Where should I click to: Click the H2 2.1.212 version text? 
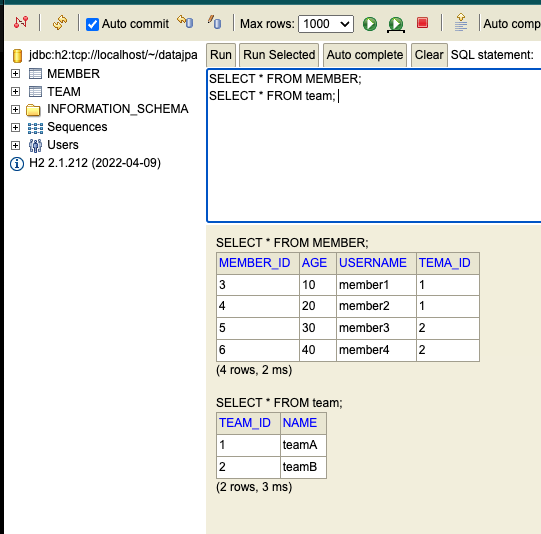[x=95, y=163]
